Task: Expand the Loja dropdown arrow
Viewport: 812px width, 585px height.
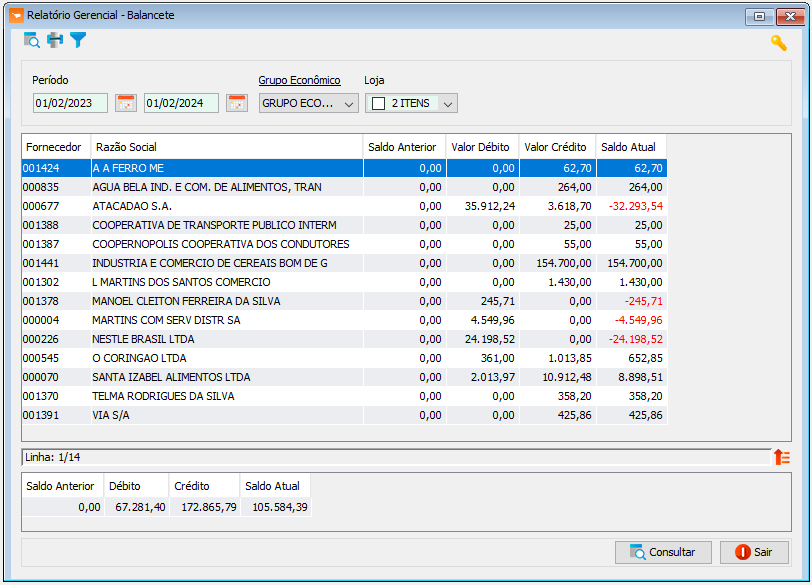Action: [448, 104]
